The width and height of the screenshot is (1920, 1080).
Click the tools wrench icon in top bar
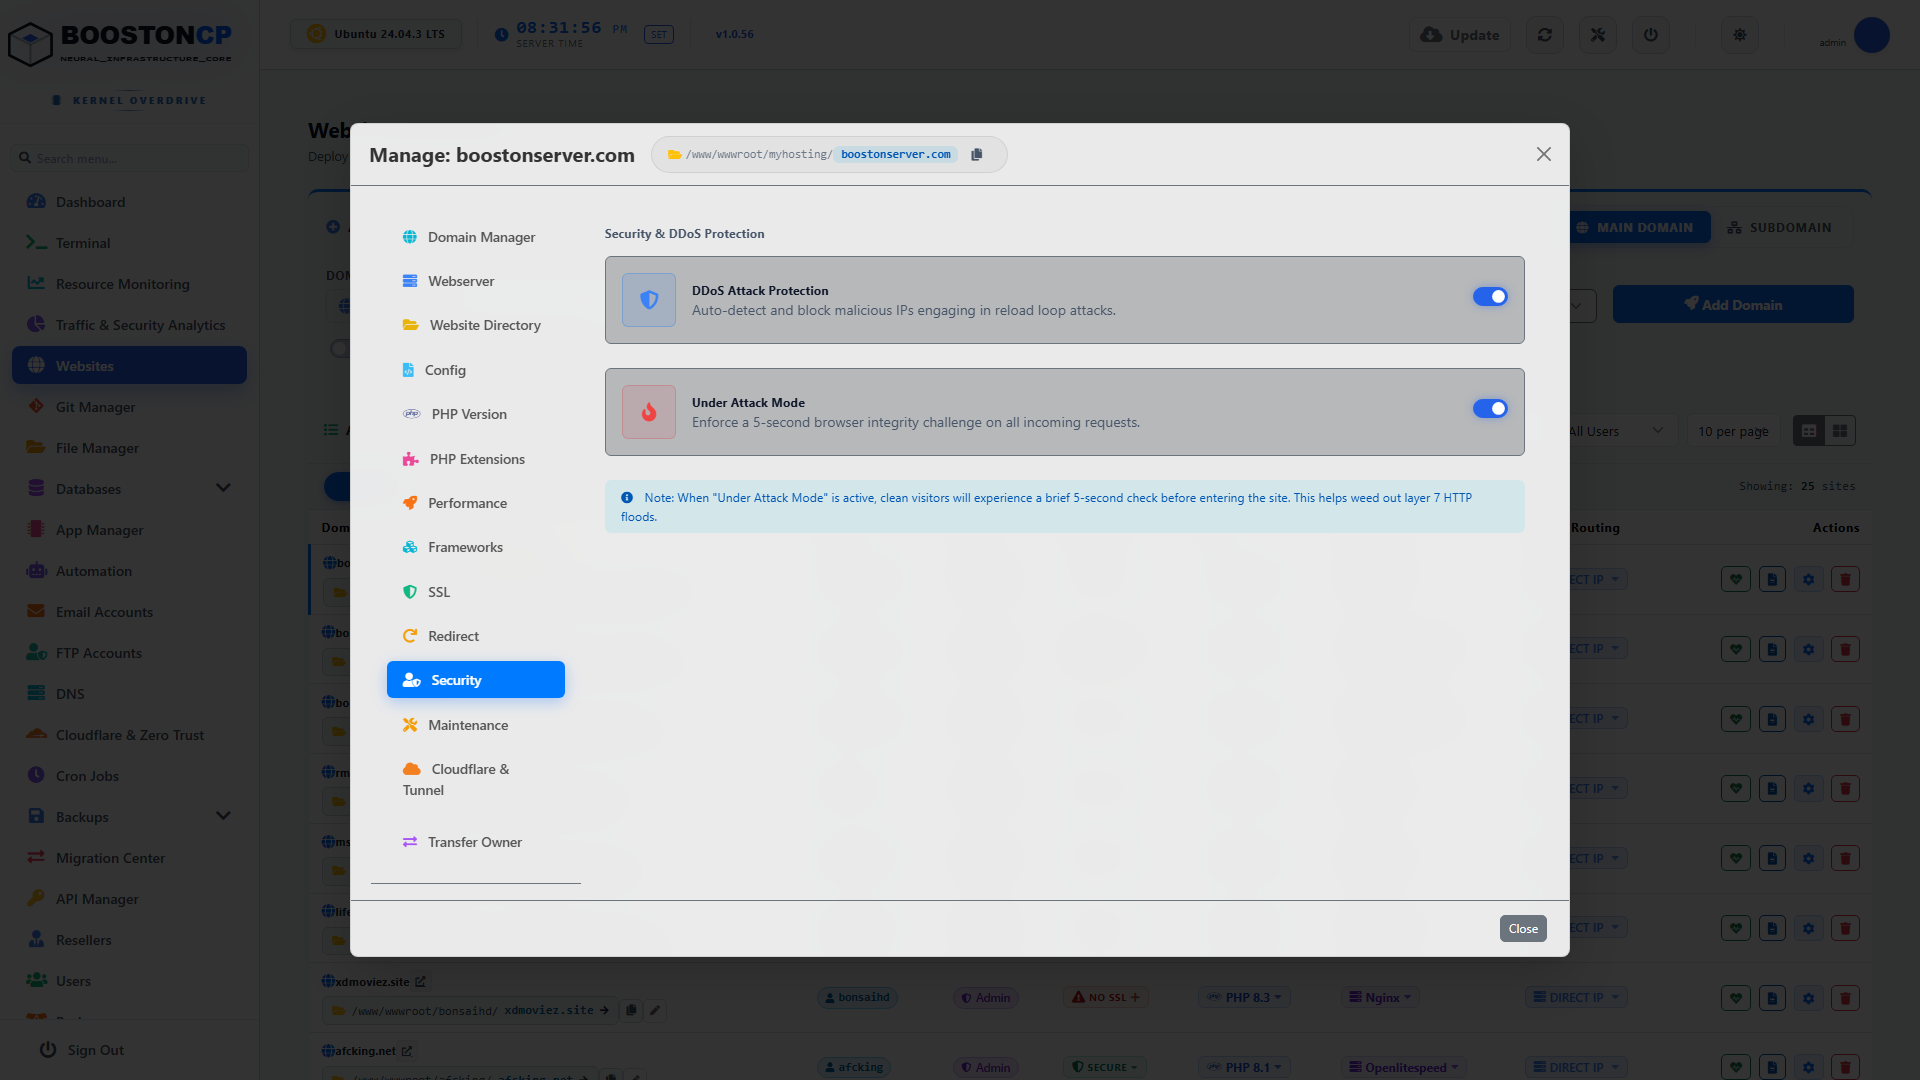pyautogui.click(x=1598, y=35)
